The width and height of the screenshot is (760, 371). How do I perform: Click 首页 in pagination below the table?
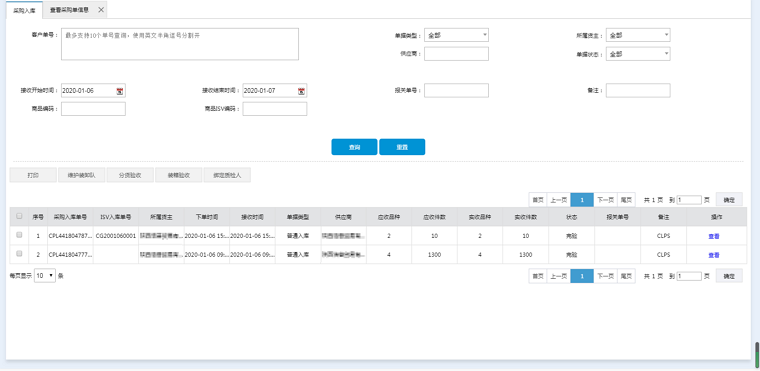(x=538, y=276)
